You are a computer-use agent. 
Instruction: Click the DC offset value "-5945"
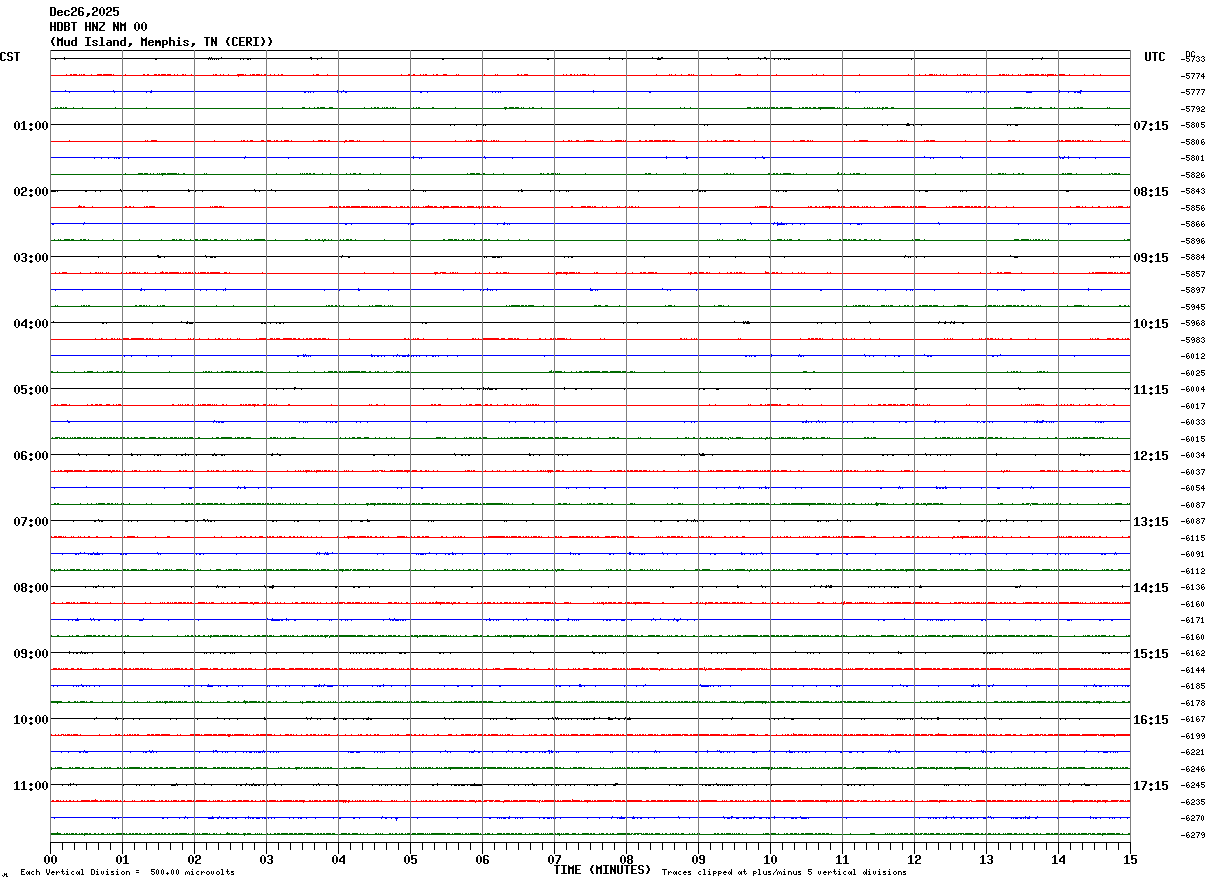tap(1193, 307)
